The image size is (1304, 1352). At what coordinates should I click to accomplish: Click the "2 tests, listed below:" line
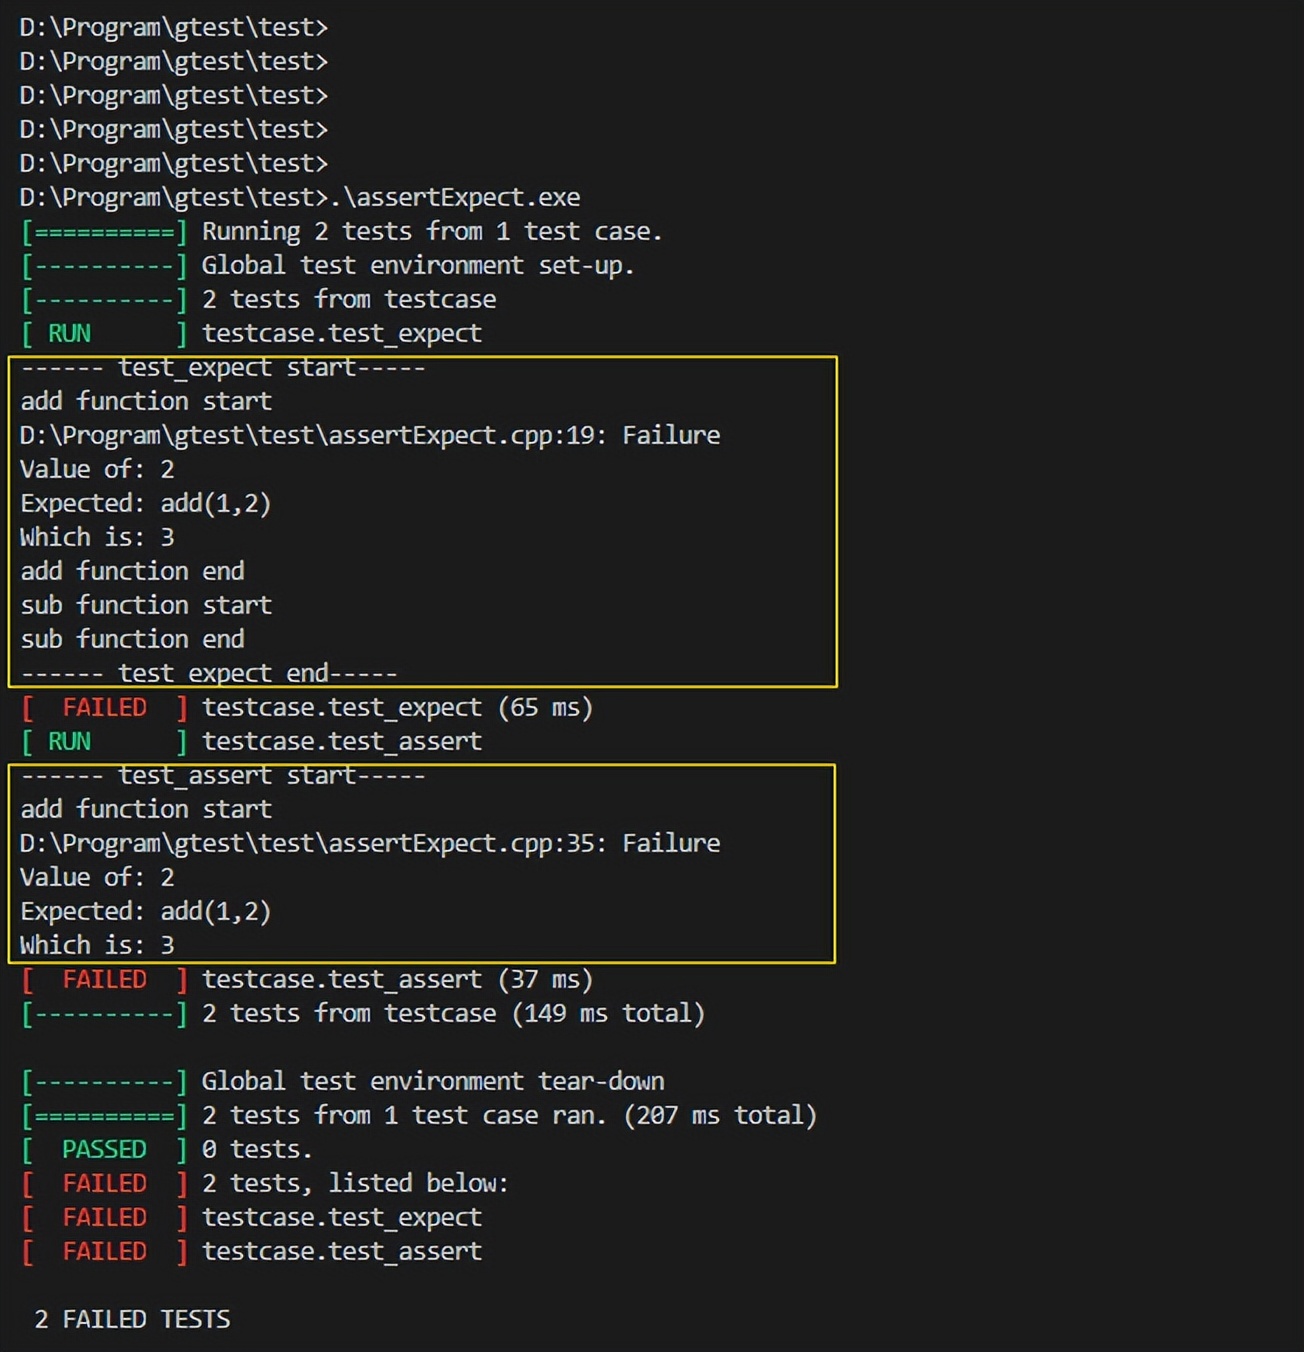[355, 1184]
